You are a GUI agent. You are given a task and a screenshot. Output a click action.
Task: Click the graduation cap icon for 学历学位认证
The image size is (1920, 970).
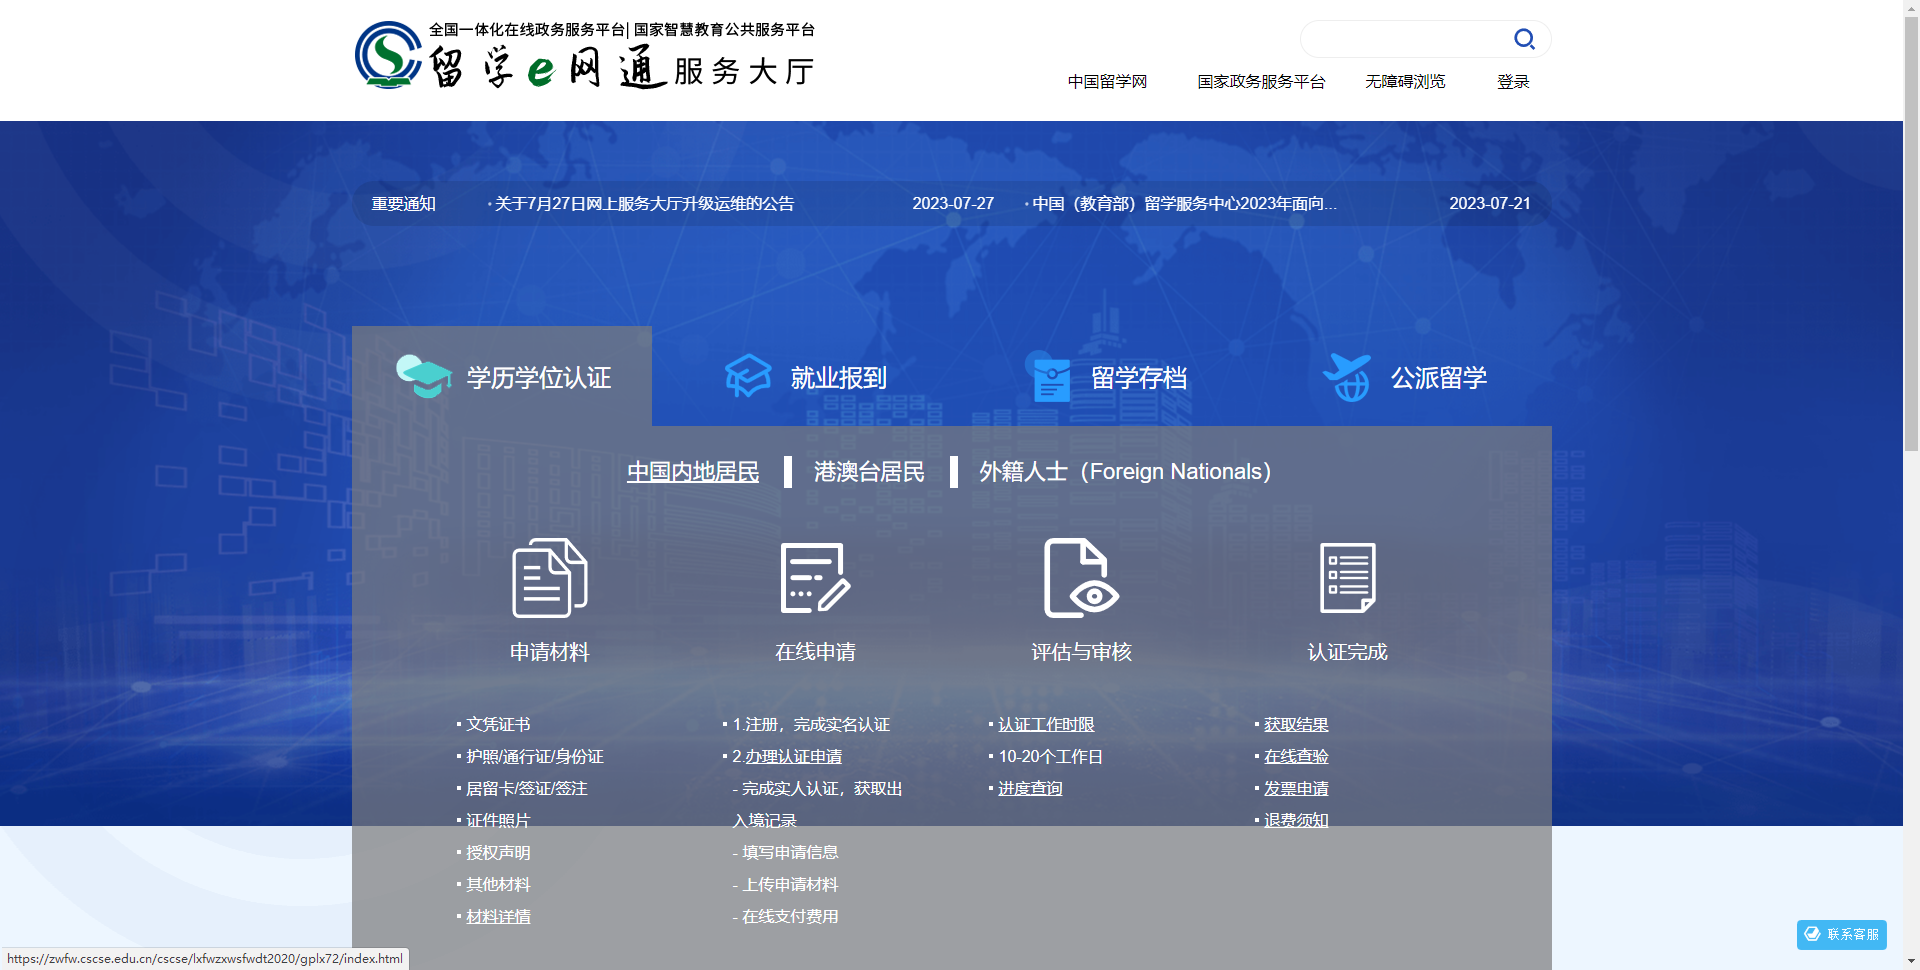(x=423, y=376)
